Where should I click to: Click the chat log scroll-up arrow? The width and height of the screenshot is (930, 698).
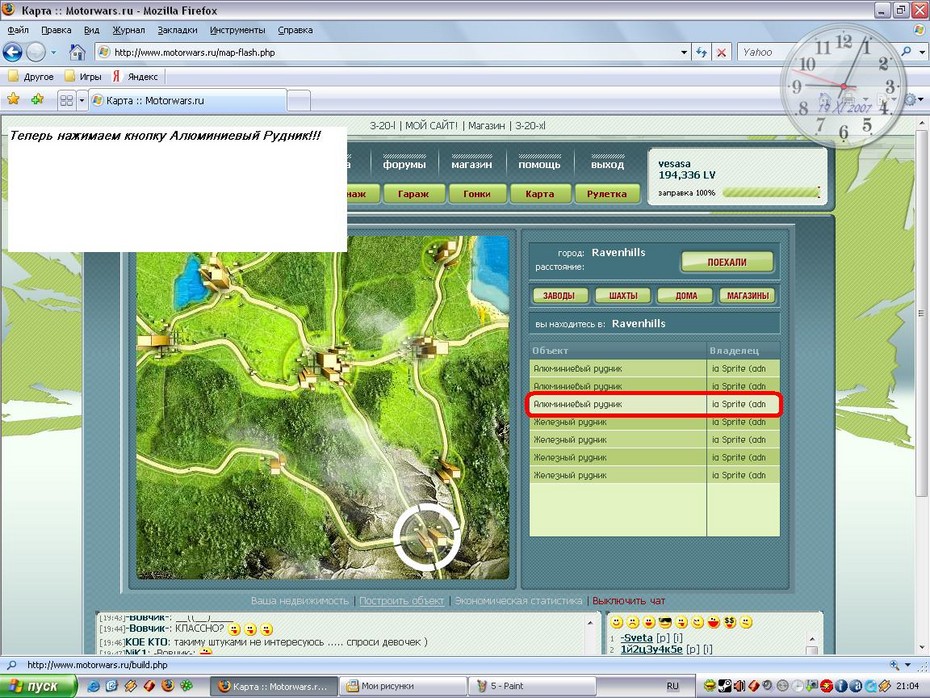[x=590, y=623]
